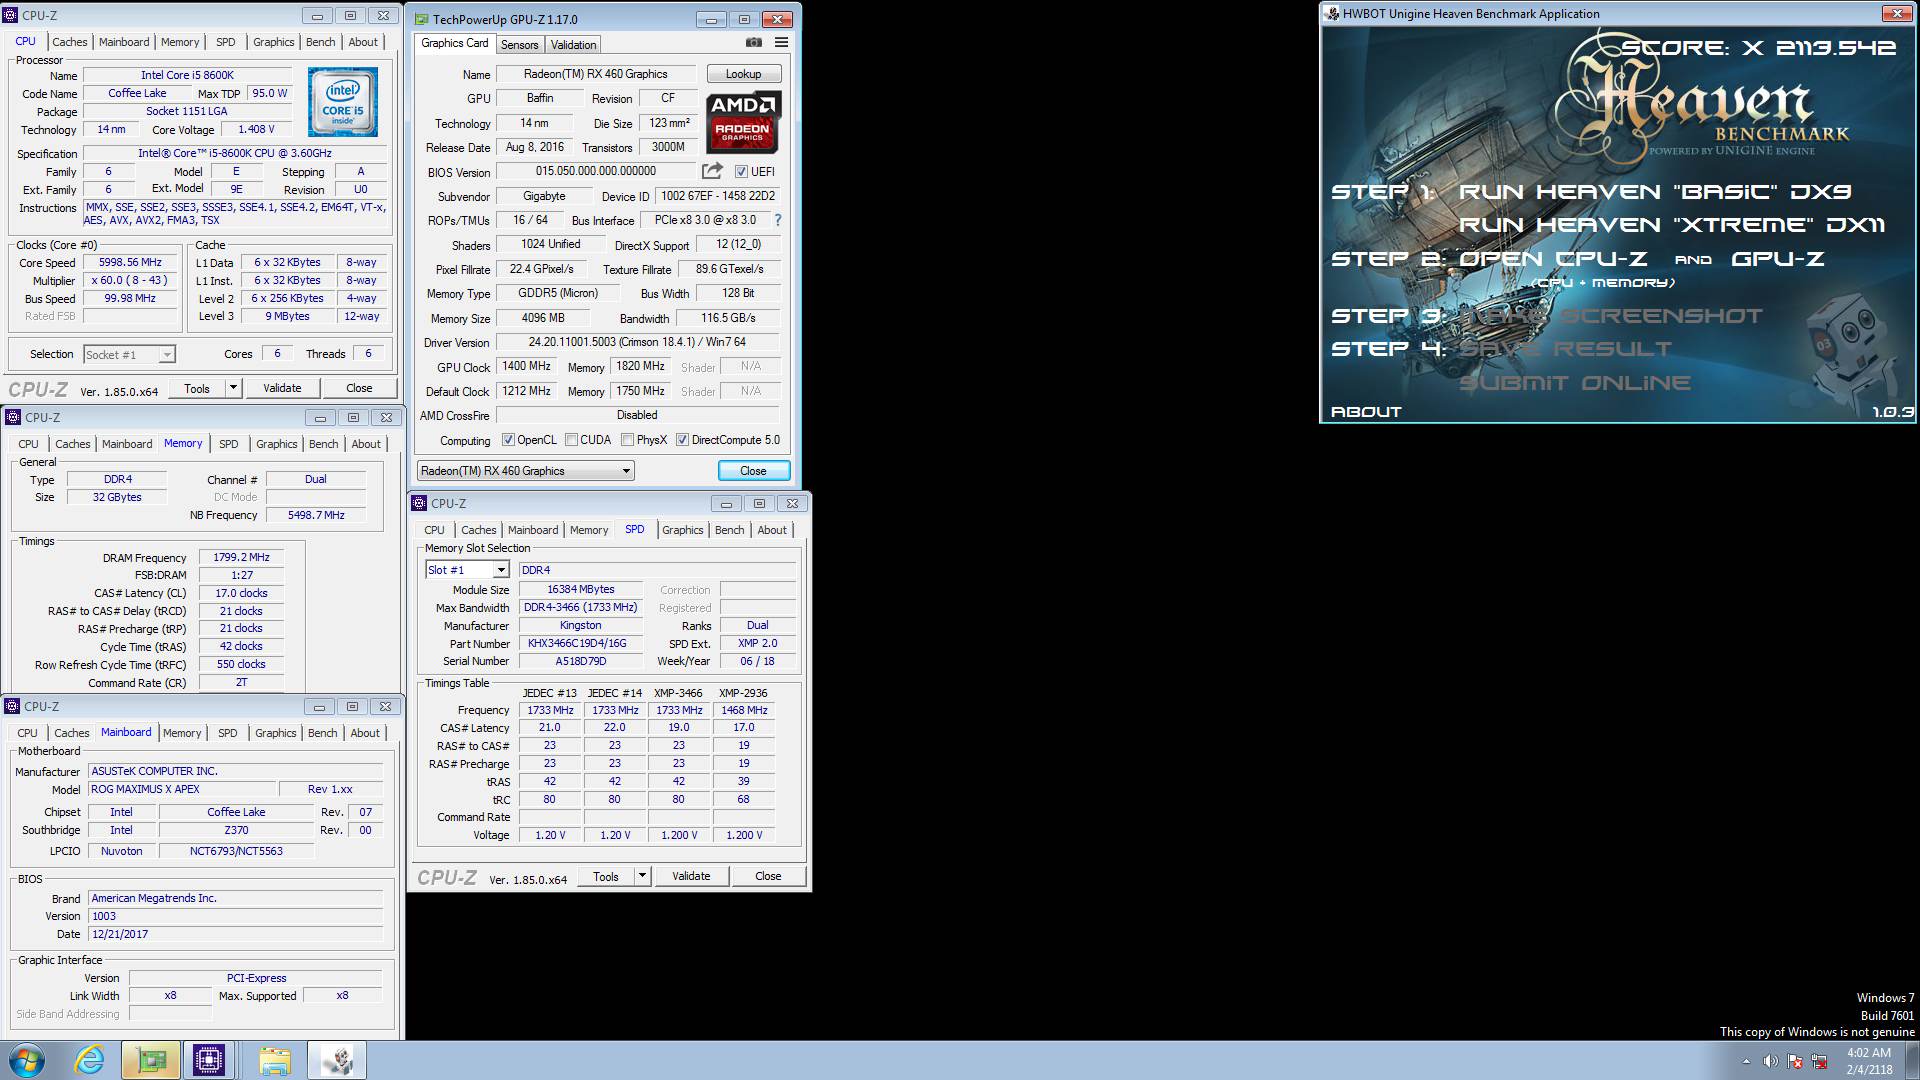Viewport: 1920px width, 1080px height.
Task: Toggle the OpenCL checkbox
Action: pyautogui.click(x=508, y=440)
